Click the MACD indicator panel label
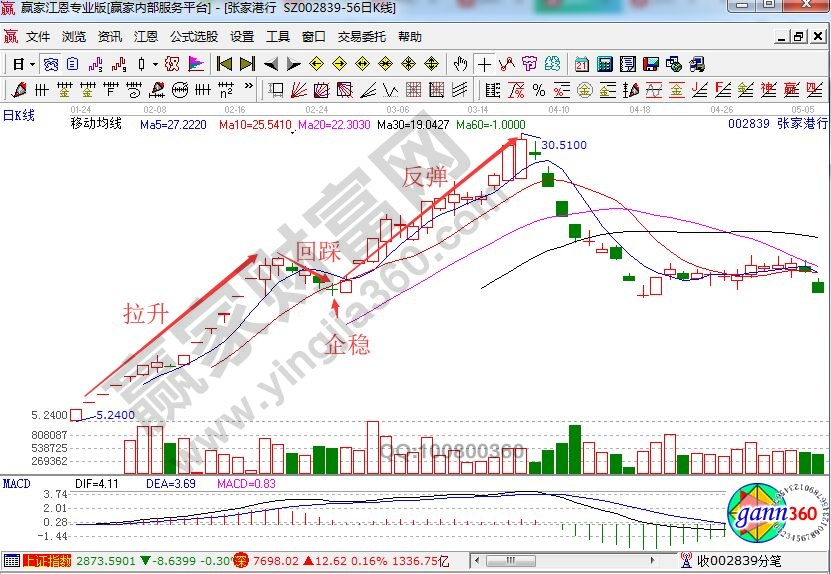 point(17,484)
